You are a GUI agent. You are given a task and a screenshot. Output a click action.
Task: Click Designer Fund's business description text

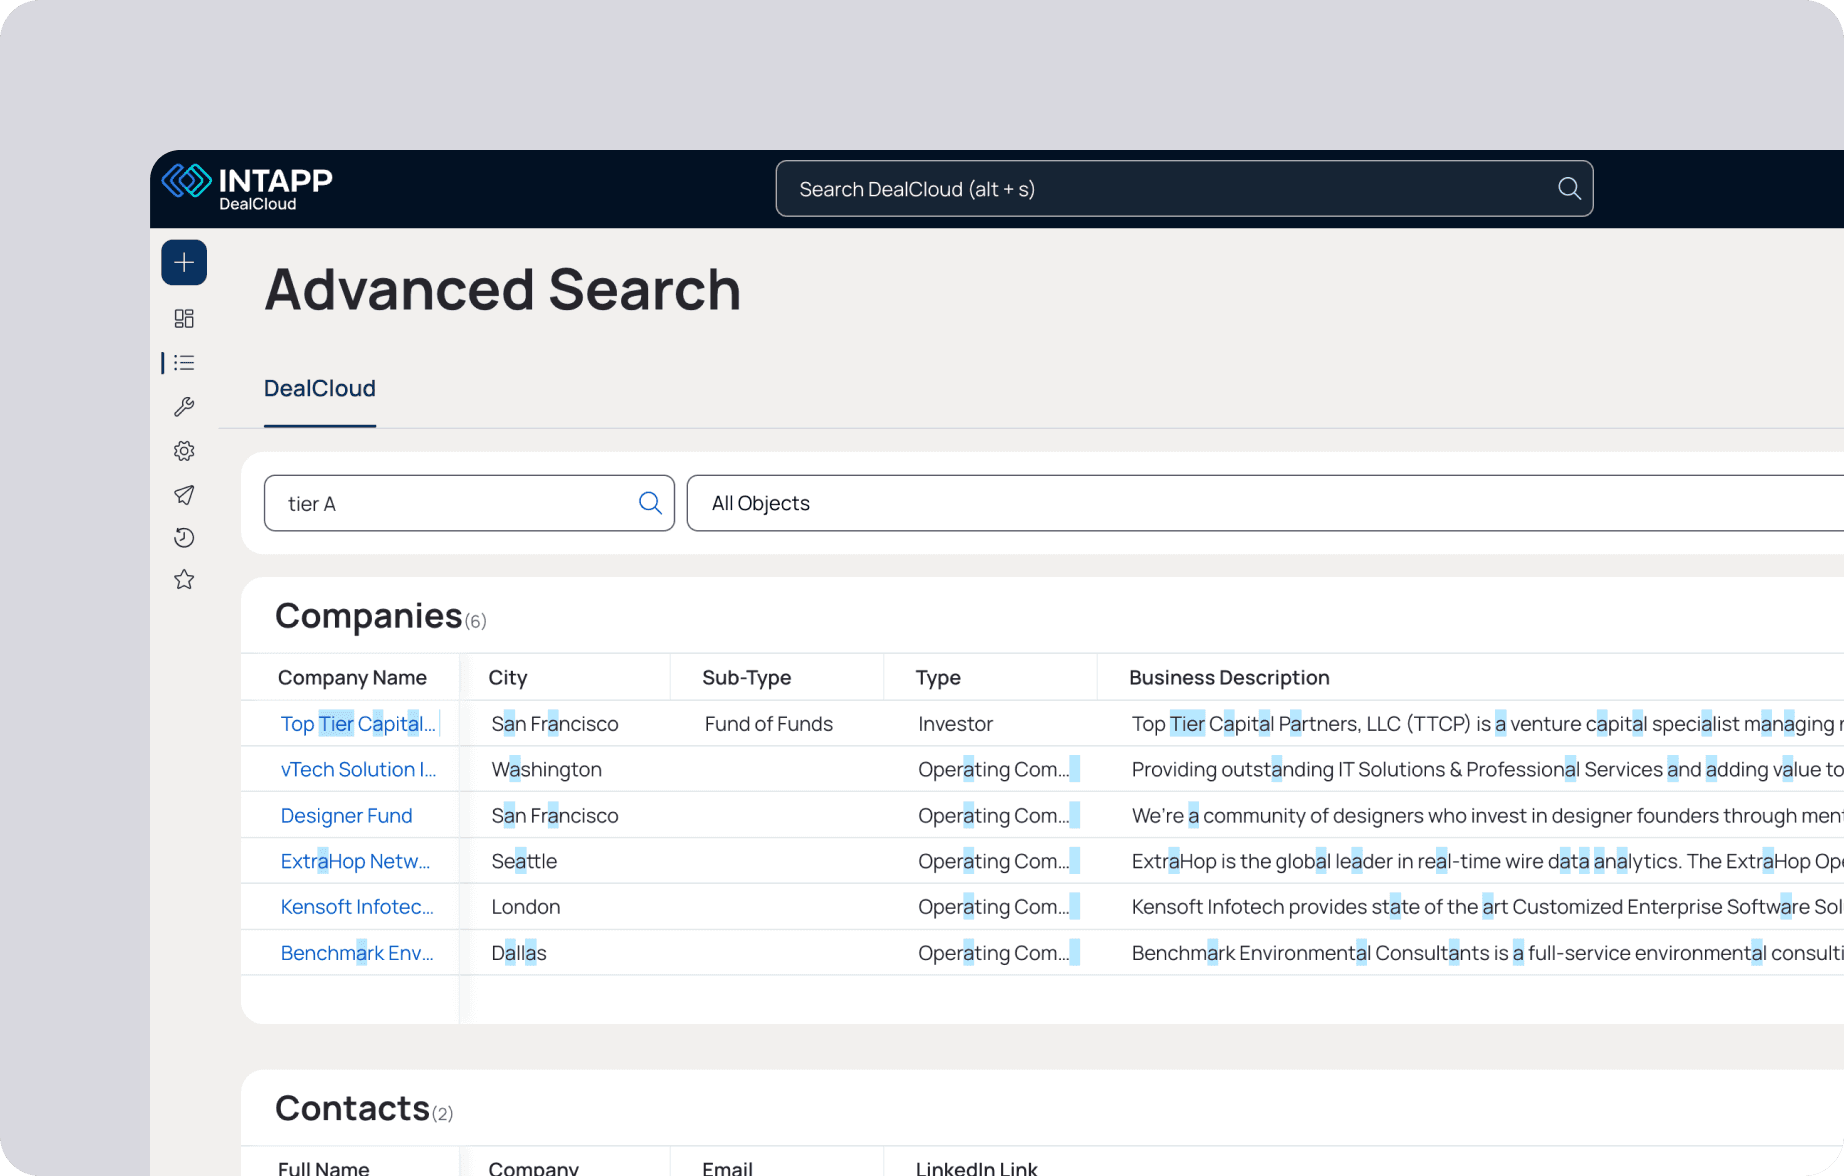(1487, 816)
